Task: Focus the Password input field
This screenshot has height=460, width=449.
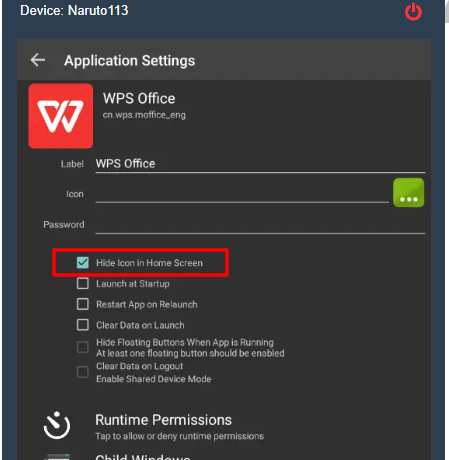Action: click(260, 225)
